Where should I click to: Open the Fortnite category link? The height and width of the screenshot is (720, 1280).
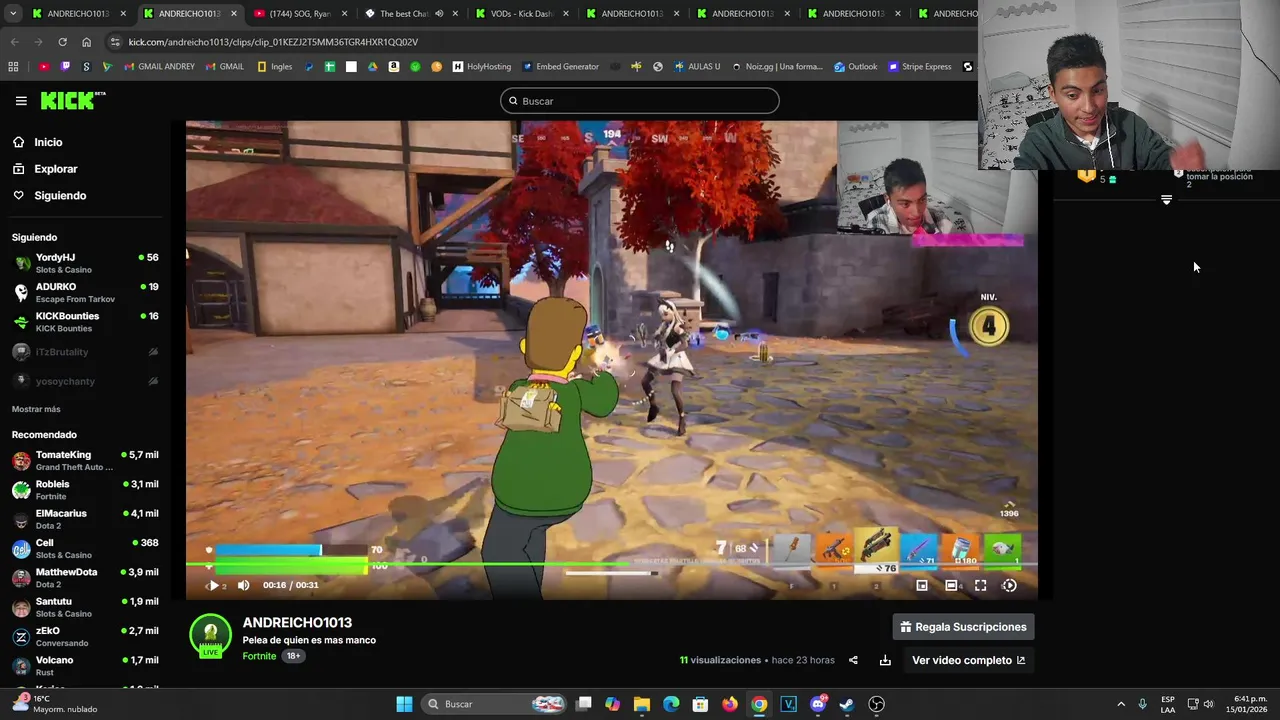pos(259,656)
